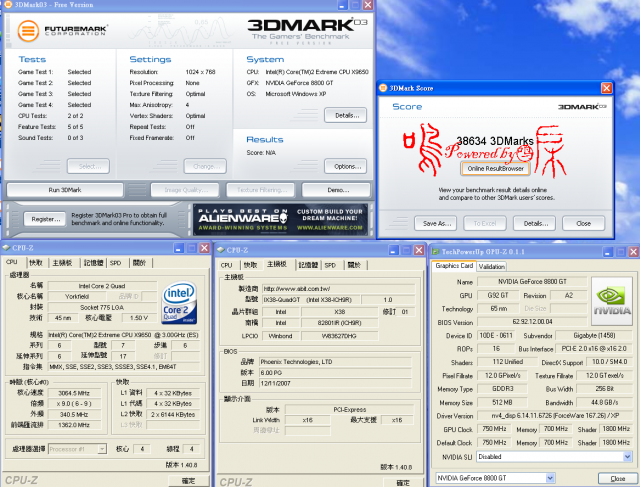Image resolution: width=640 pixels, height=487 pixels.
Task: Click the disabled To Excel button
Action: pos(485,223)
